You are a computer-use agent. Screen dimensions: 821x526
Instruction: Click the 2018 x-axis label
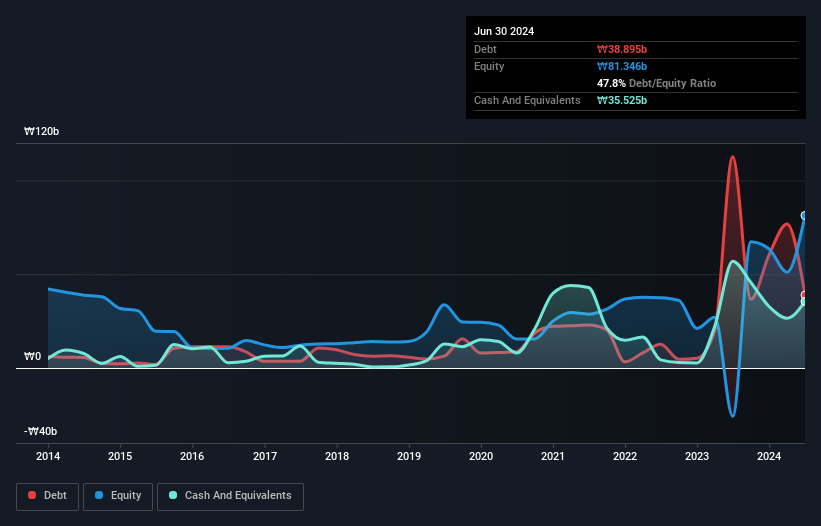click(337, 456)
